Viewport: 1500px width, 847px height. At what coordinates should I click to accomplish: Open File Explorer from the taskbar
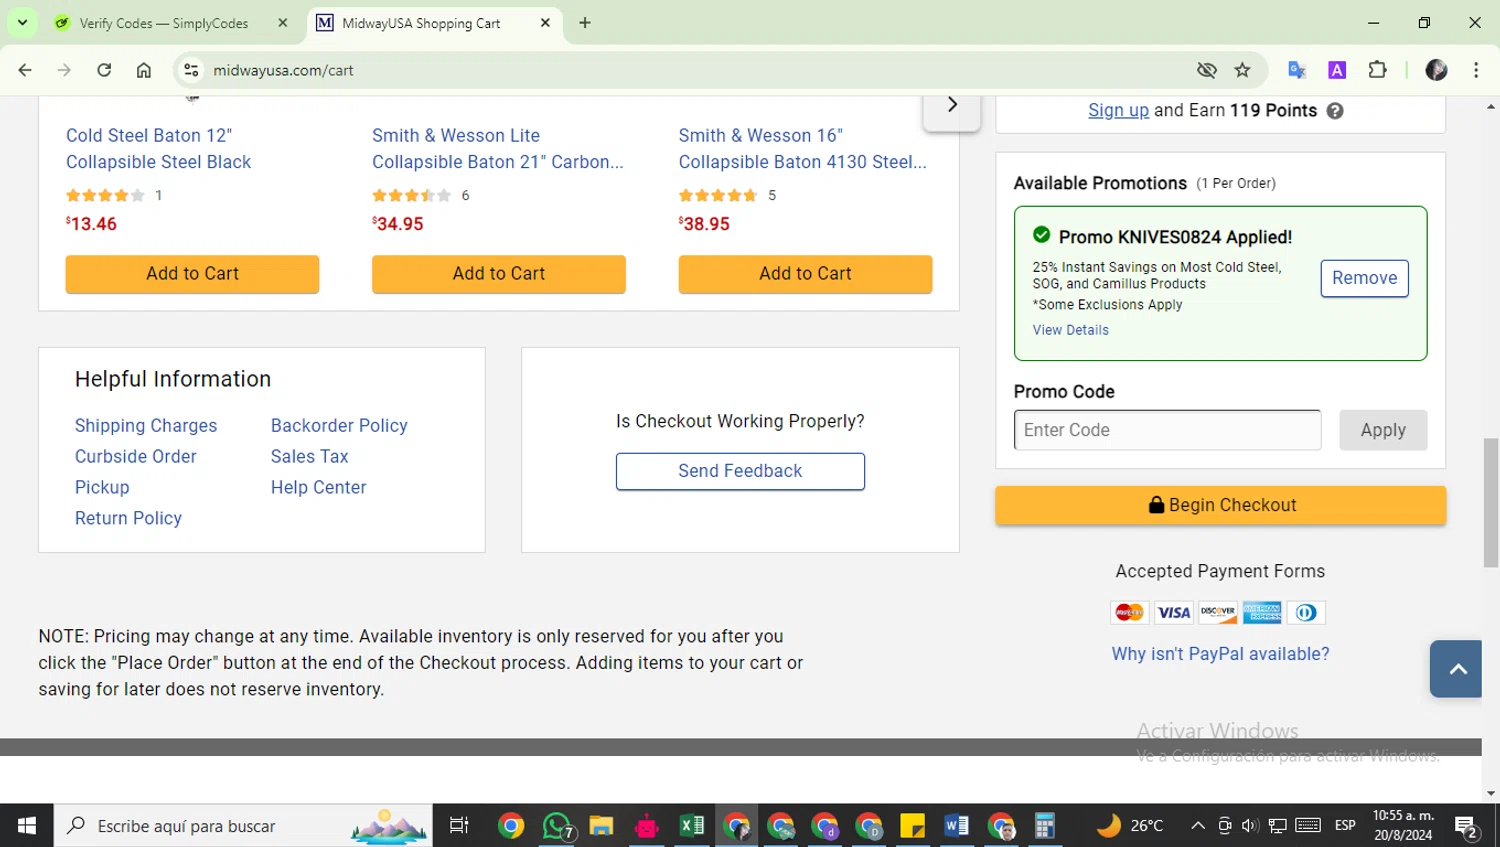click(x=601, y=826)
